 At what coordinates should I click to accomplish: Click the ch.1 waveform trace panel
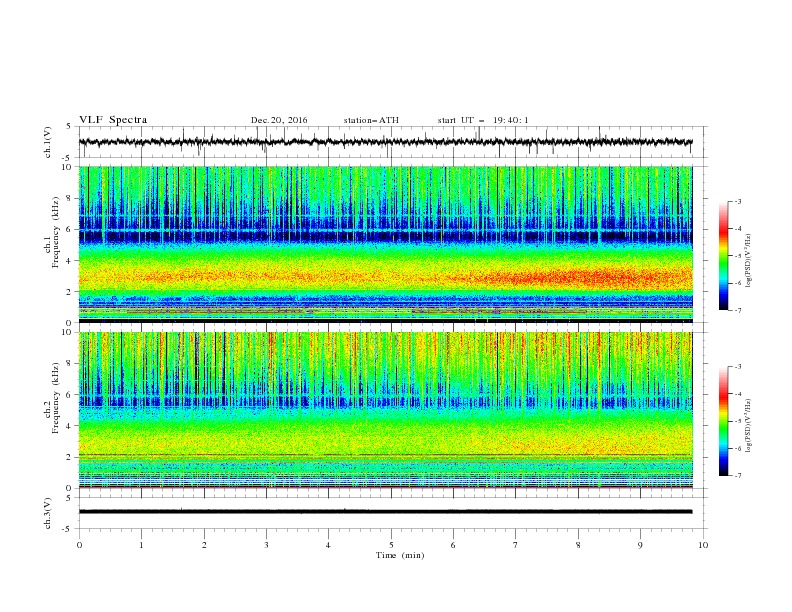(392, 142)
